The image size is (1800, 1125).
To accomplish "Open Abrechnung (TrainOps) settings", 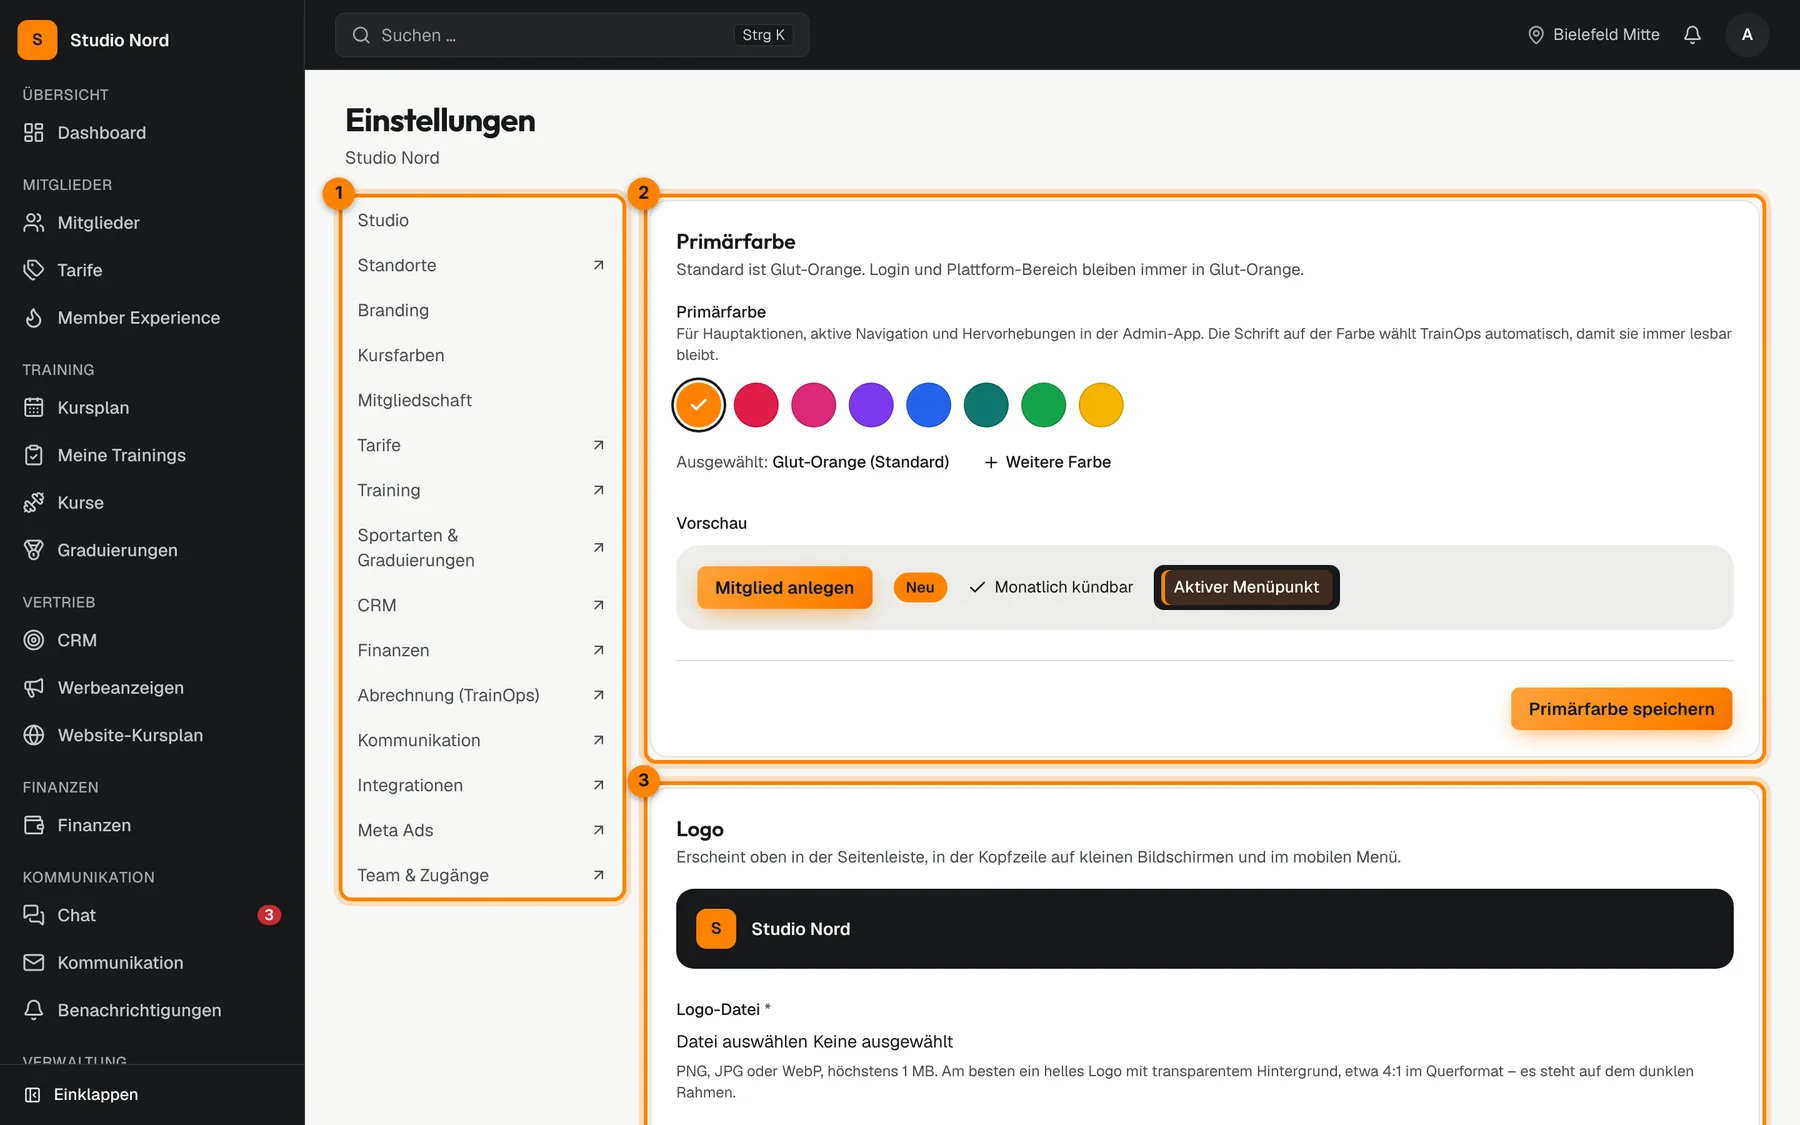I will [482, 695].
